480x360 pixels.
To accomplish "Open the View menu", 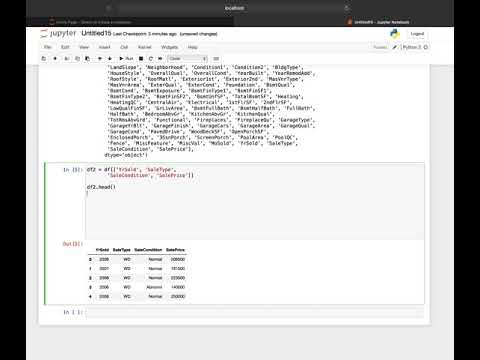I will [84, 47].
